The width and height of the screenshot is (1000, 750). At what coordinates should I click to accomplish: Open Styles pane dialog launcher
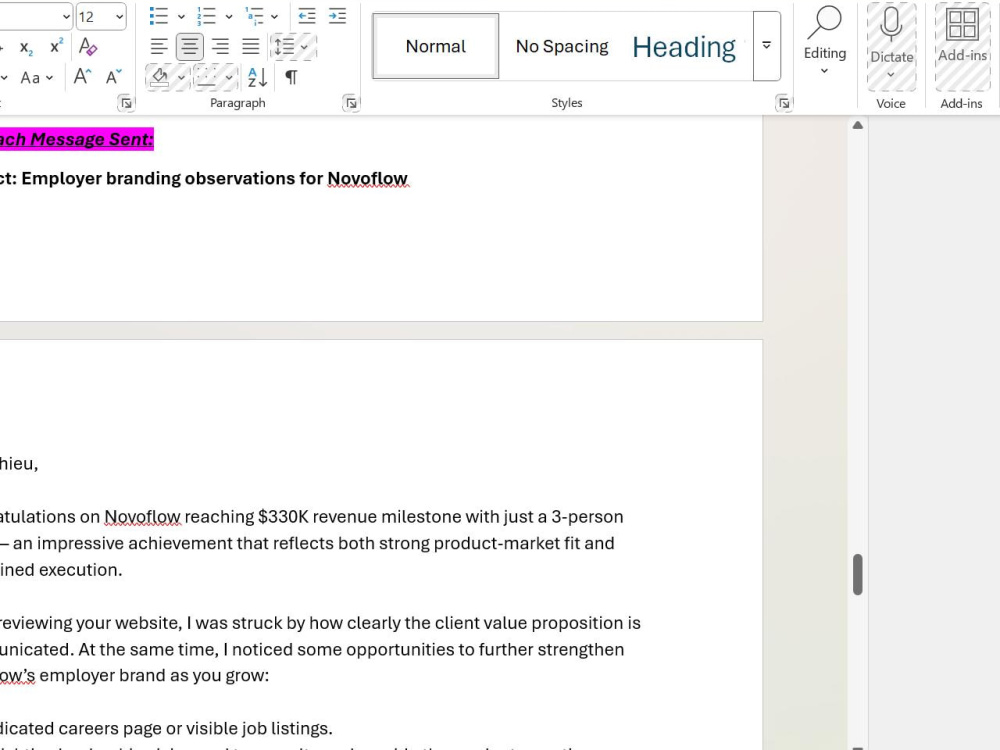click(783, 103)
